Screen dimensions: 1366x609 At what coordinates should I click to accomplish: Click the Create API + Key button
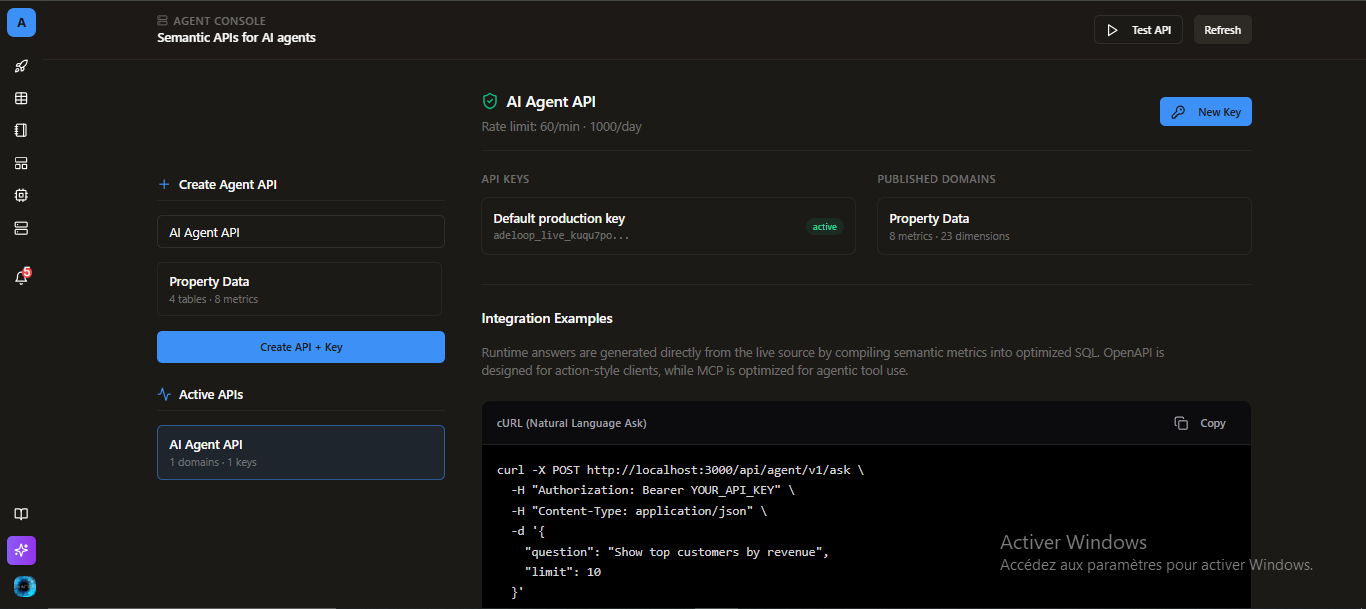coord(301,347)
